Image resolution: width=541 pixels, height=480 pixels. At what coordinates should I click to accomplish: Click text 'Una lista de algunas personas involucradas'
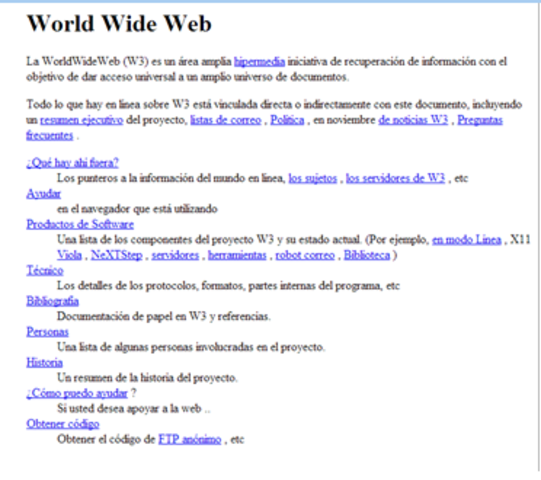(x=155, y=347)
